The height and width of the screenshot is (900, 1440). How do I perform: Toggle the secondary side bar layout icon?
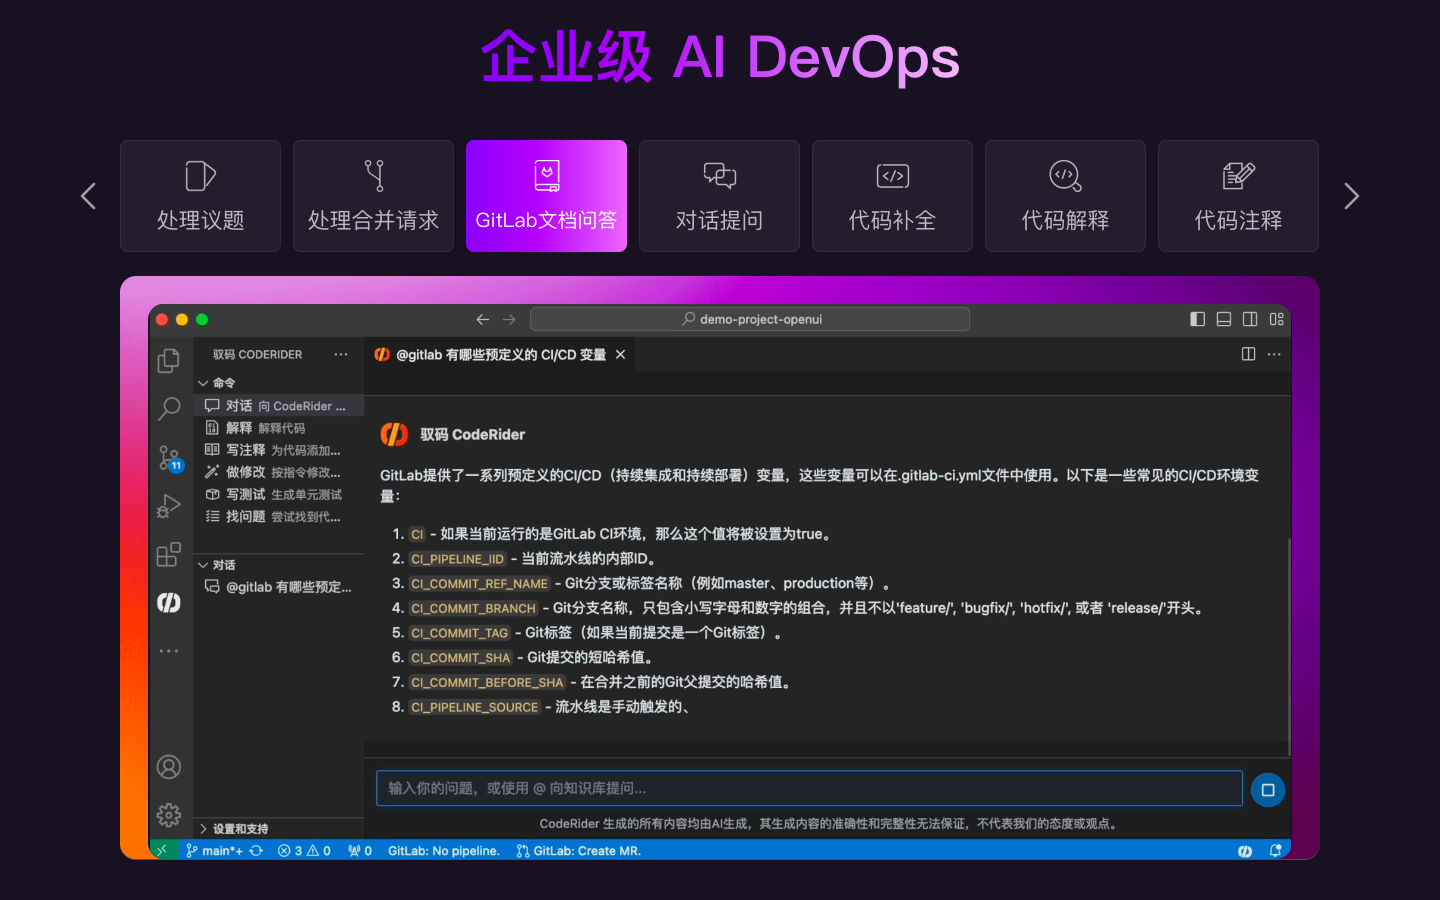(x=1250, y=319)
